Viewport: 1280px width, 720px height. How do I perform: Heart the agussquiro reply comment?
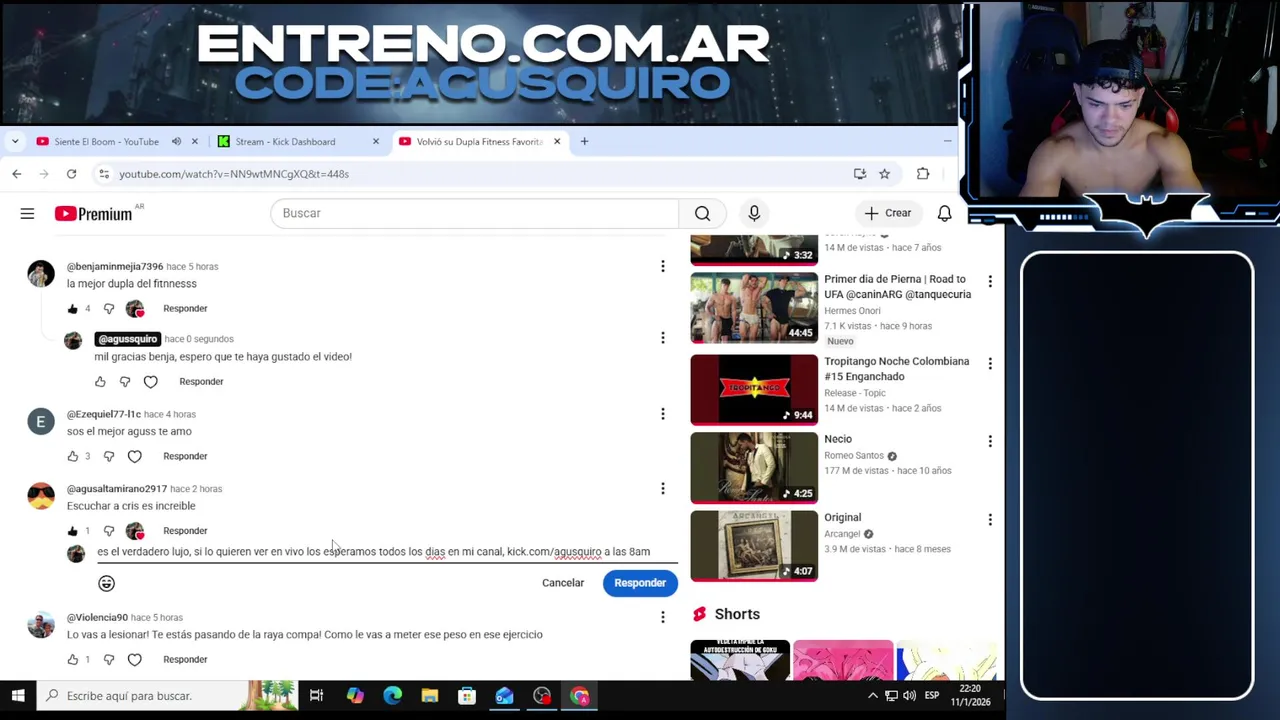tap(150, 382)
